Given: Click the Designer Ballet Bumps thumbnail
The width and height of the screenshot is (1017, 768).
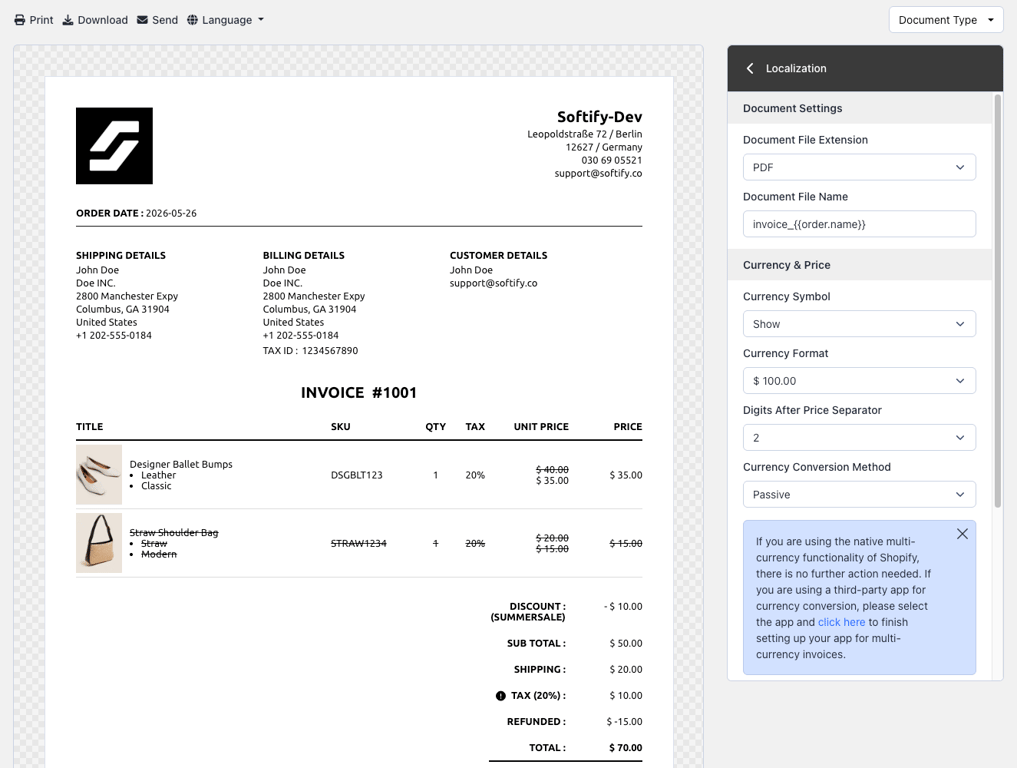Looking at the screenshot, I should coord(99,475).
